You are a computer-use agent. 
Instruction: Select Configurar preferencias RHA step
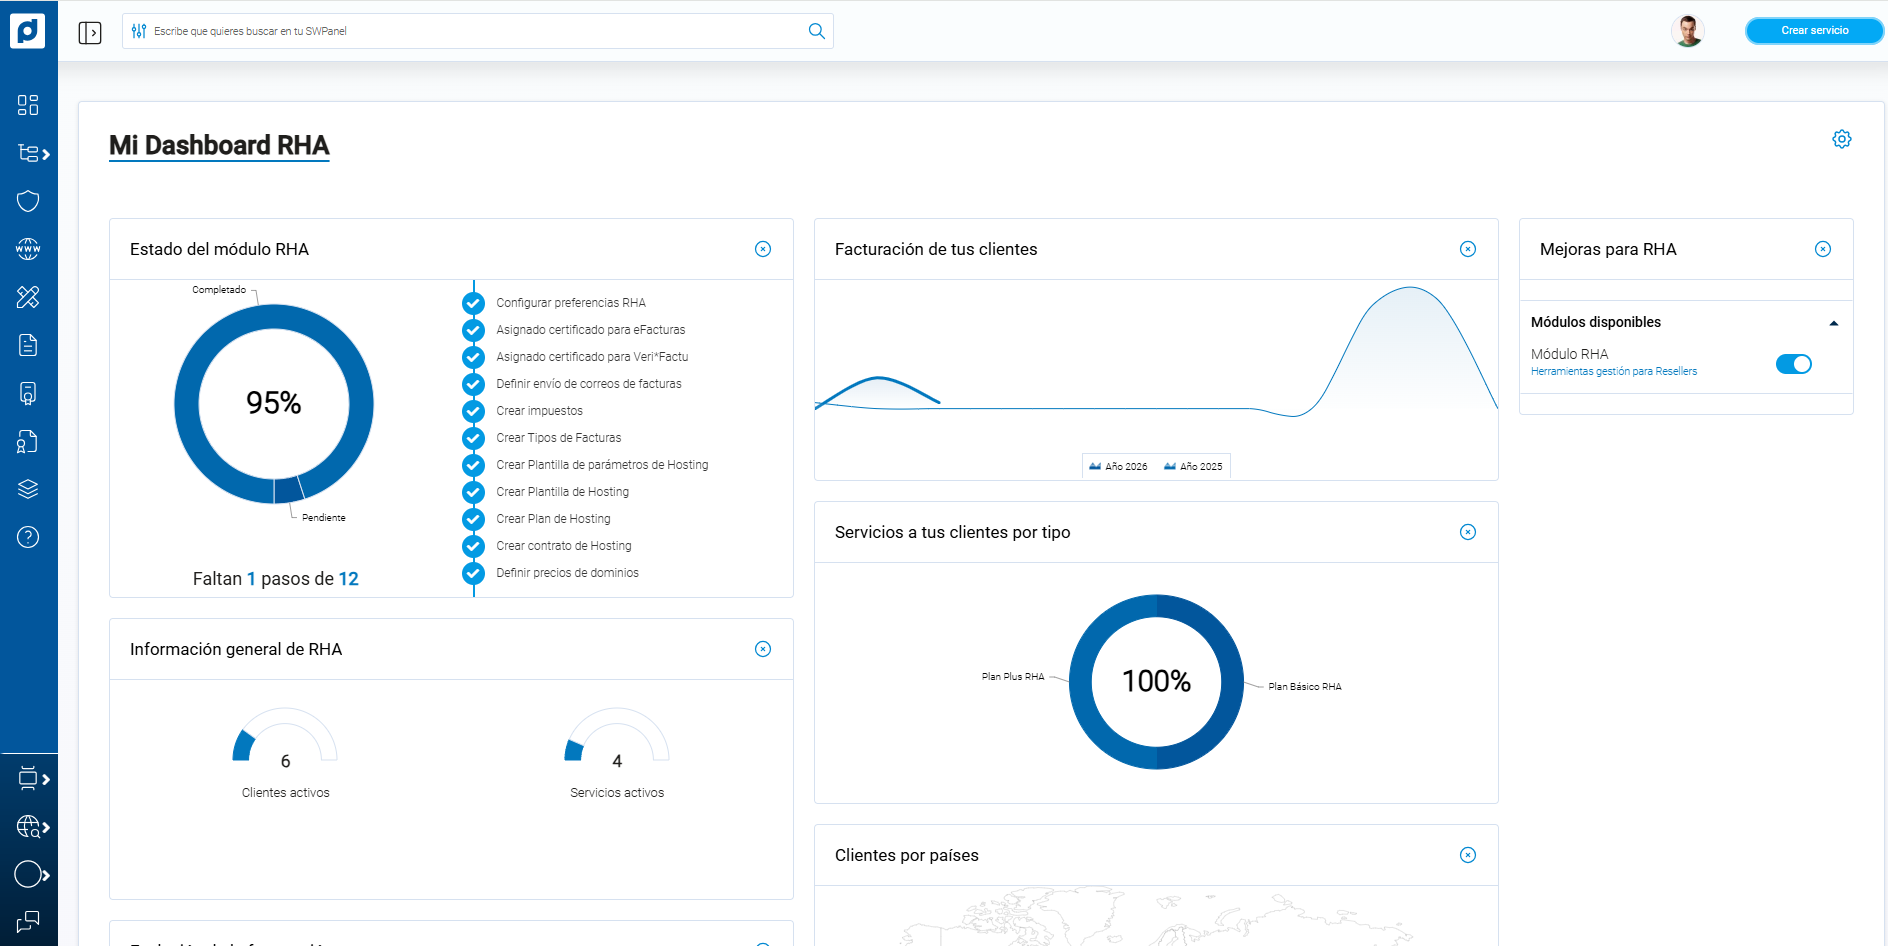tap(570, 303)
